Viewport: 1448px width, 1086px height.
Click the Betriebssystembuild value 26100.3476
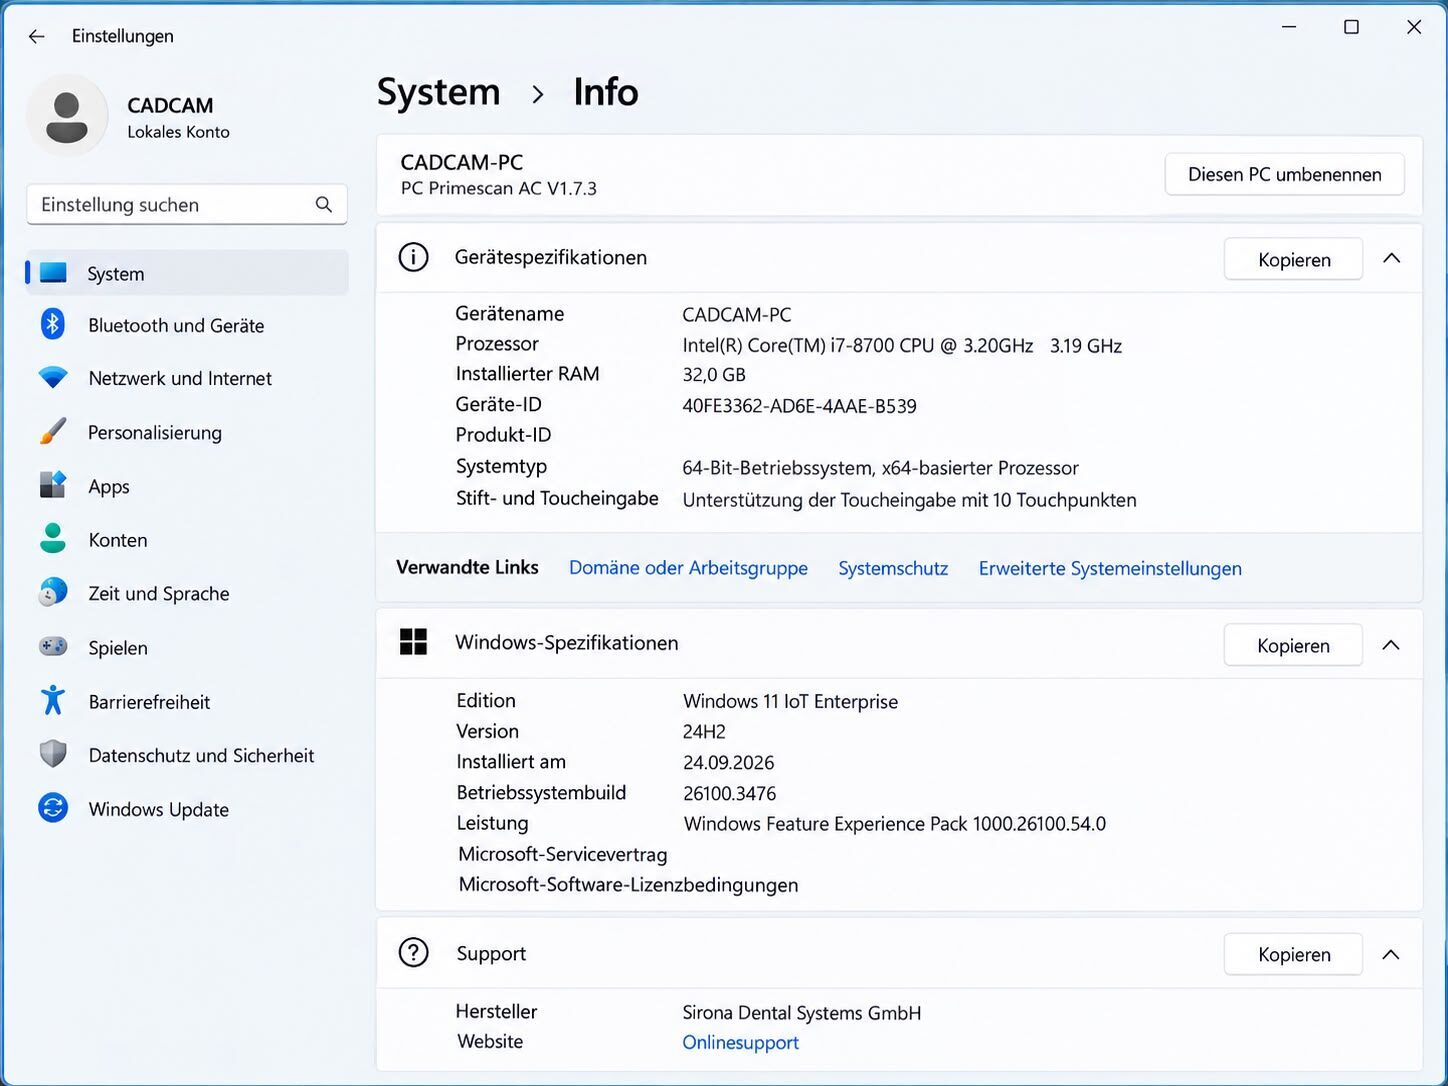[x=729, y=793]
